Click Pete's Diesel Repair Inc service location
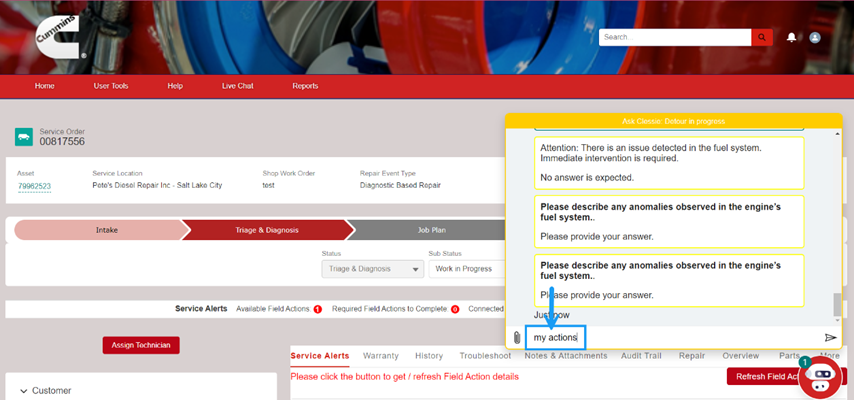854x400 pixels. 157,185
